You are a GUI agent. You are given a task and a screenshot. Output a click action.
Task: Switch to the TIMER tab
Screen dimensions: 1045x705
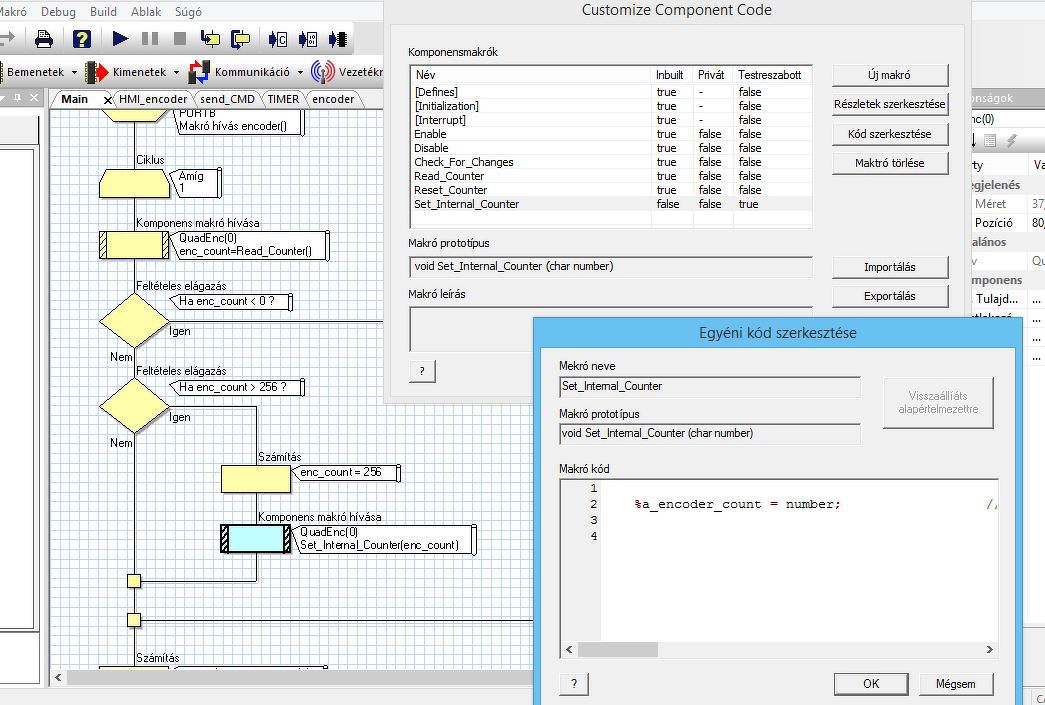coord(283,99)
